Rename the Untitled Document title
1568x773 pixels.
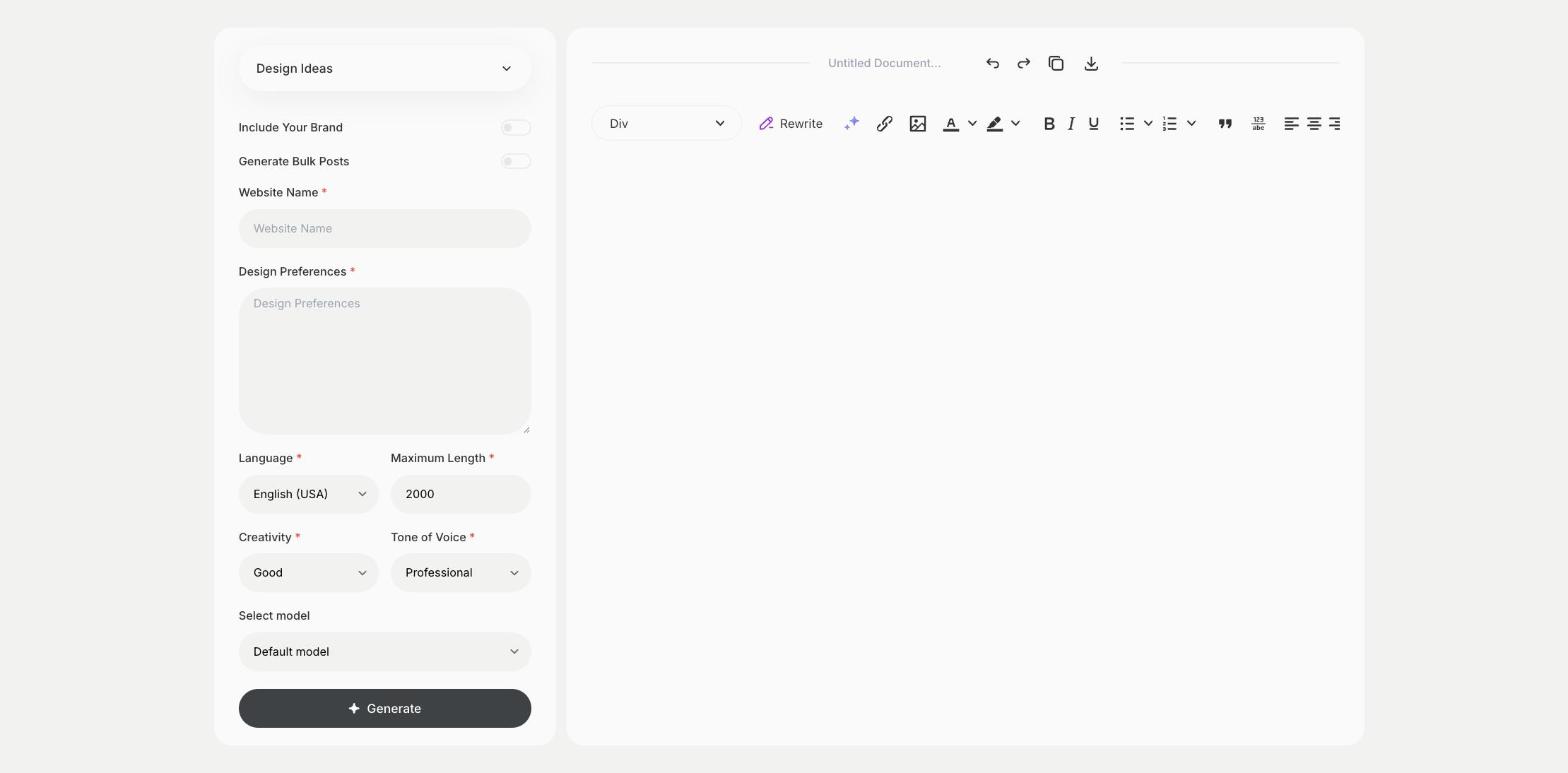(x=884, y=63)
